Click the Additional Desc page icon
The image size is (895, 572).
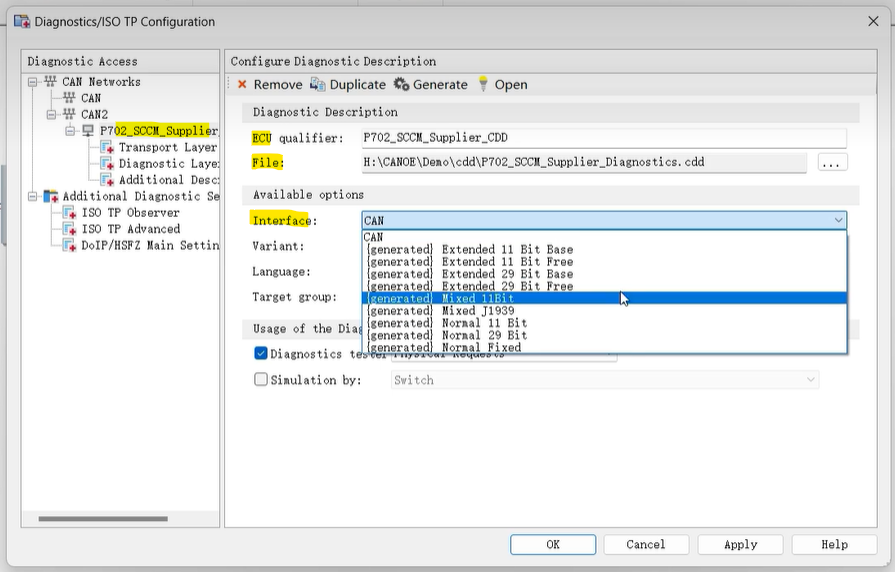click(x=107, y=180)
